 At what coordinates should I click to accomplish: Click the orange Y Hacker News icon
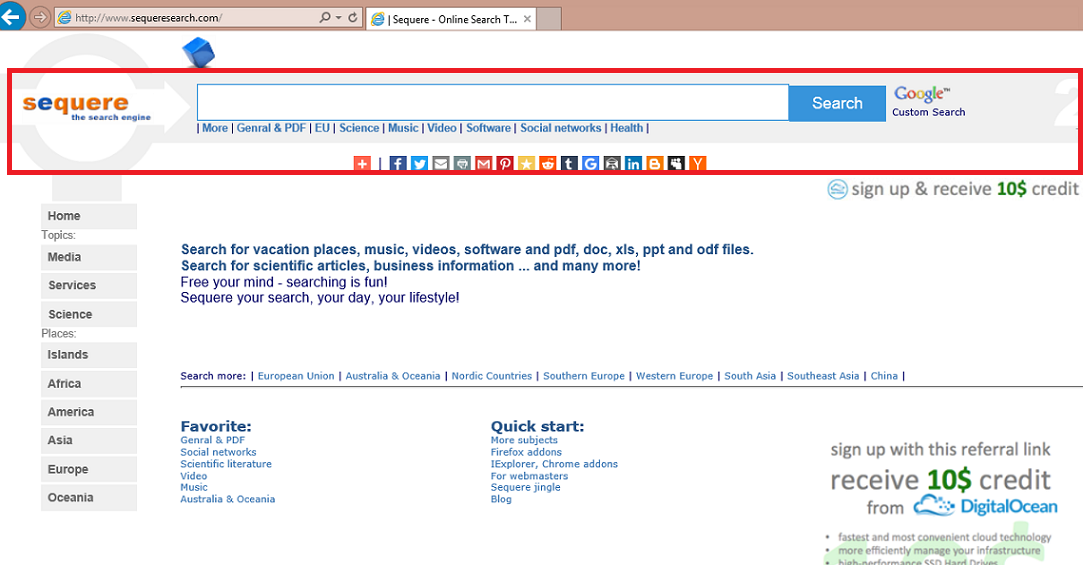[x=697, y=164]
